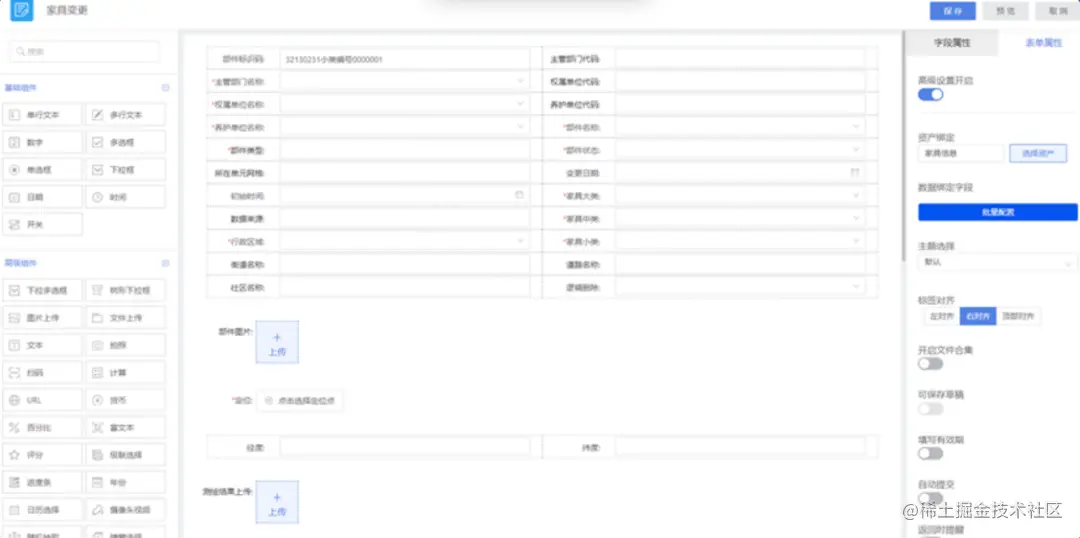Screen dimensions: 1080x538
Task: Add the 图片上传 image upload component
Action: coord(42,318)
